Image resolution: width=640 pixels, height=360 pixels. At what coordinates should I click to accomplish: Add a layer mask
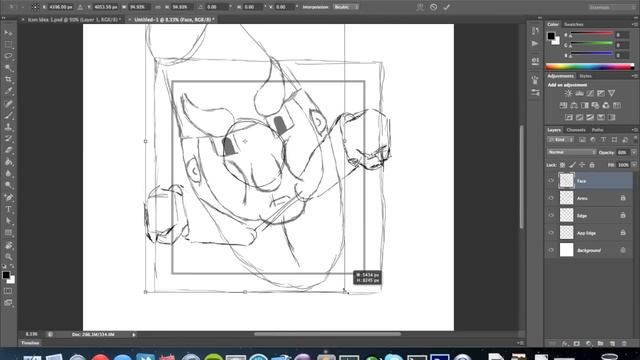(x=576, y=344)
